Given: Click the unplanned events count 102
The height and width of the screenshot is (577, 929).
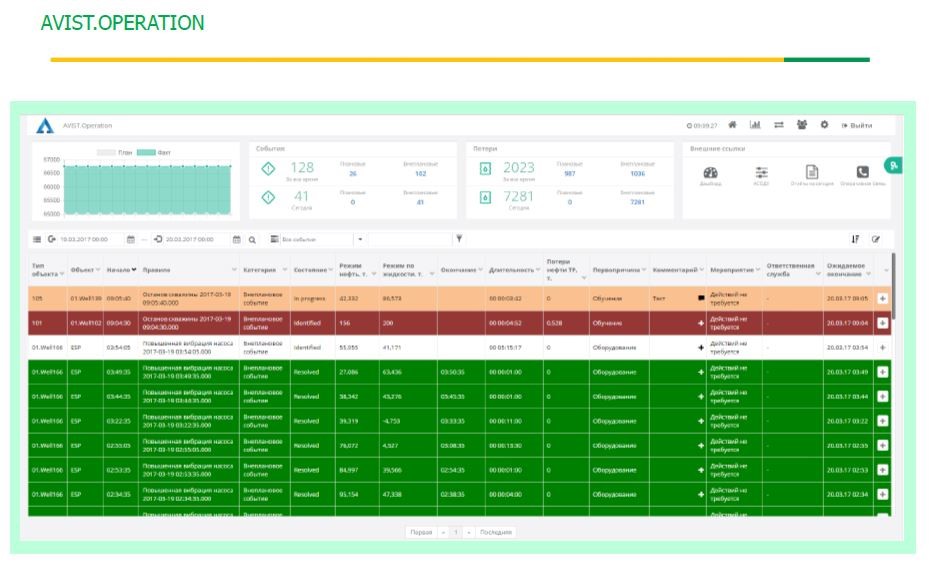Looking at the screenshot, I should [x=421, y=174].
